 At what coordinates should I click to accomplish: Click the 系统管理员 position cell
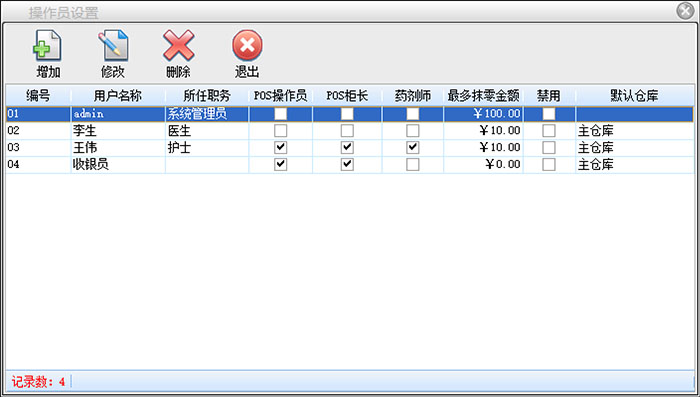click(207, 114)
